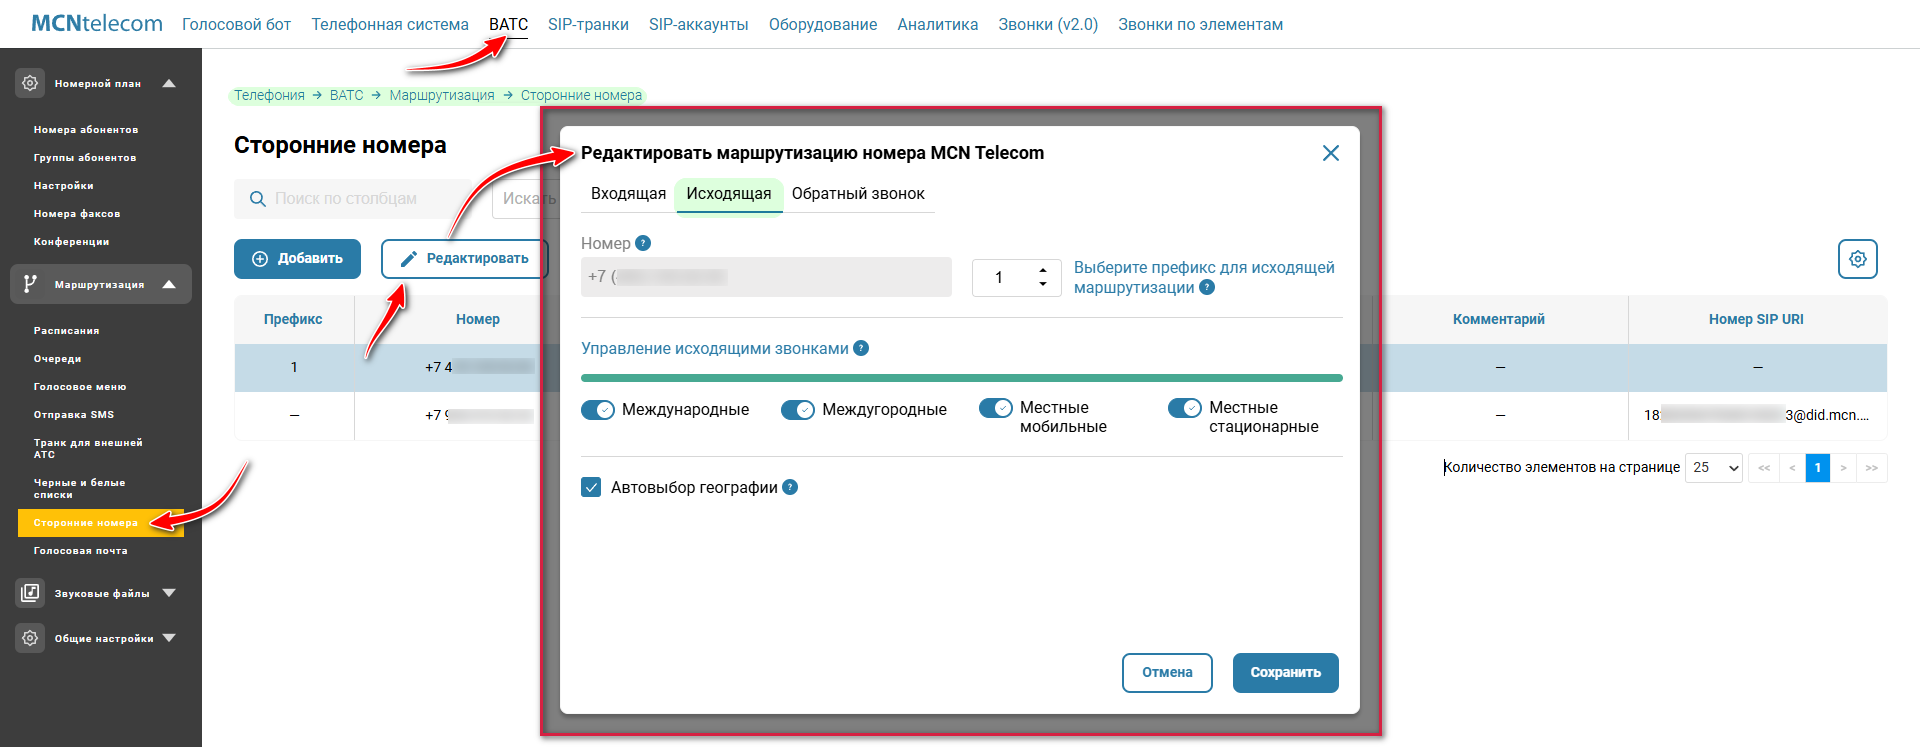Open Голосовое меню in sidebar

tap(80, 387)
